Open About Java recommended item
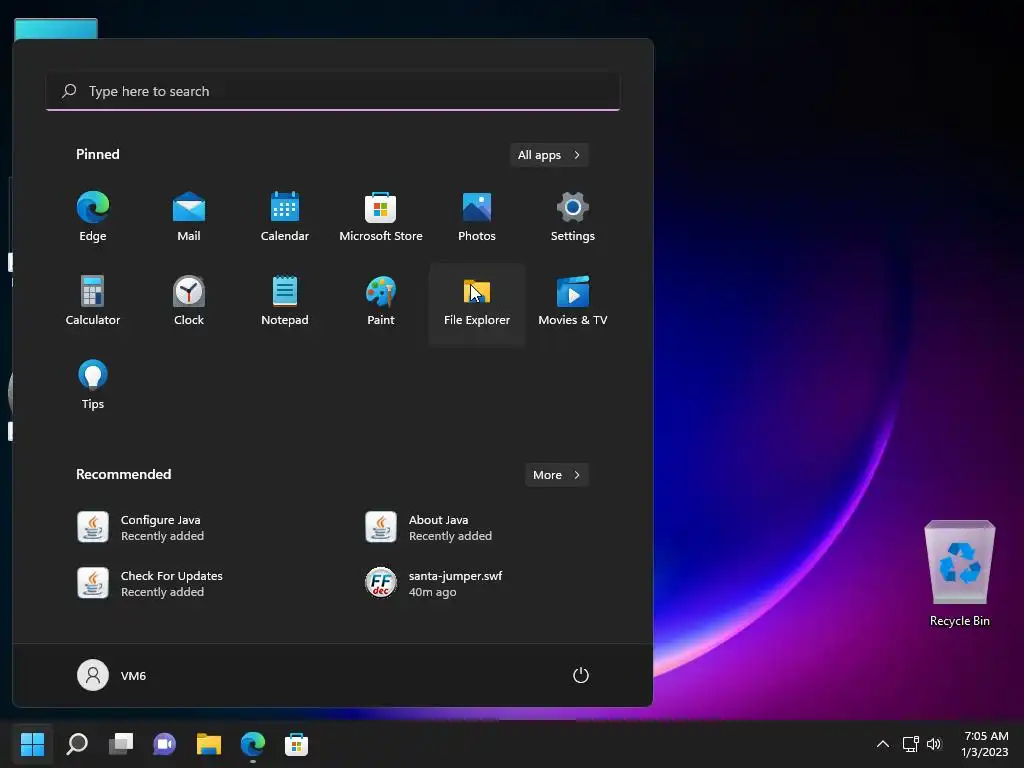 coord(428,528)
